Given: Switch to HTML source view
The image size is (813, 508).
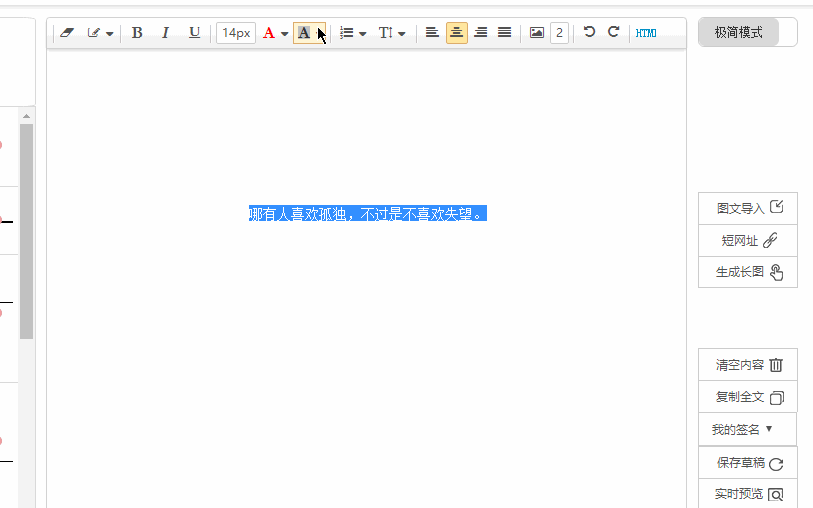Looking at the screenshot, I should [x=646, y=33].
